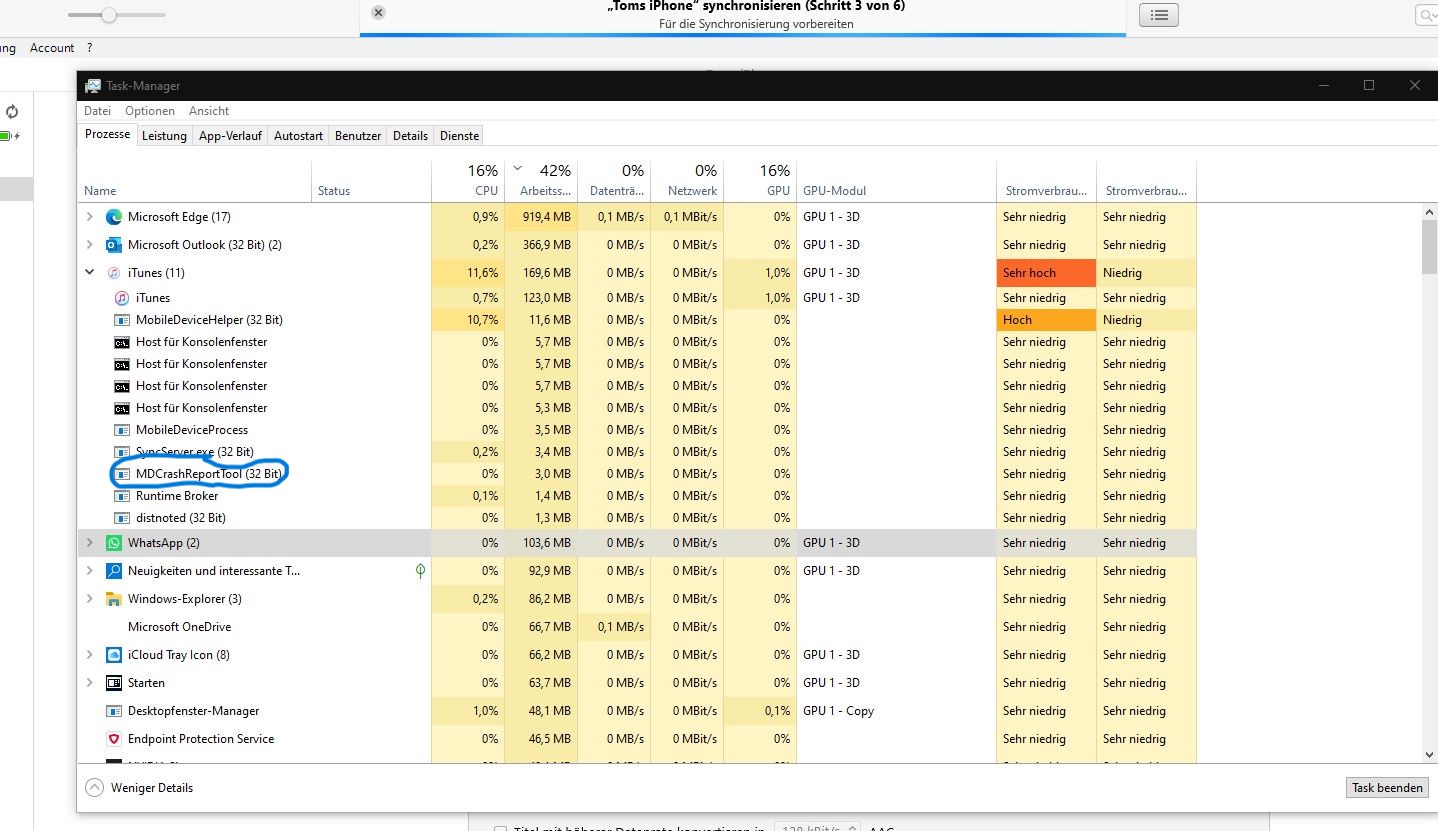Click the iCloud Tray Icon process icon
The height and width of the screenshot is (831, 1438).
(113, 655)
